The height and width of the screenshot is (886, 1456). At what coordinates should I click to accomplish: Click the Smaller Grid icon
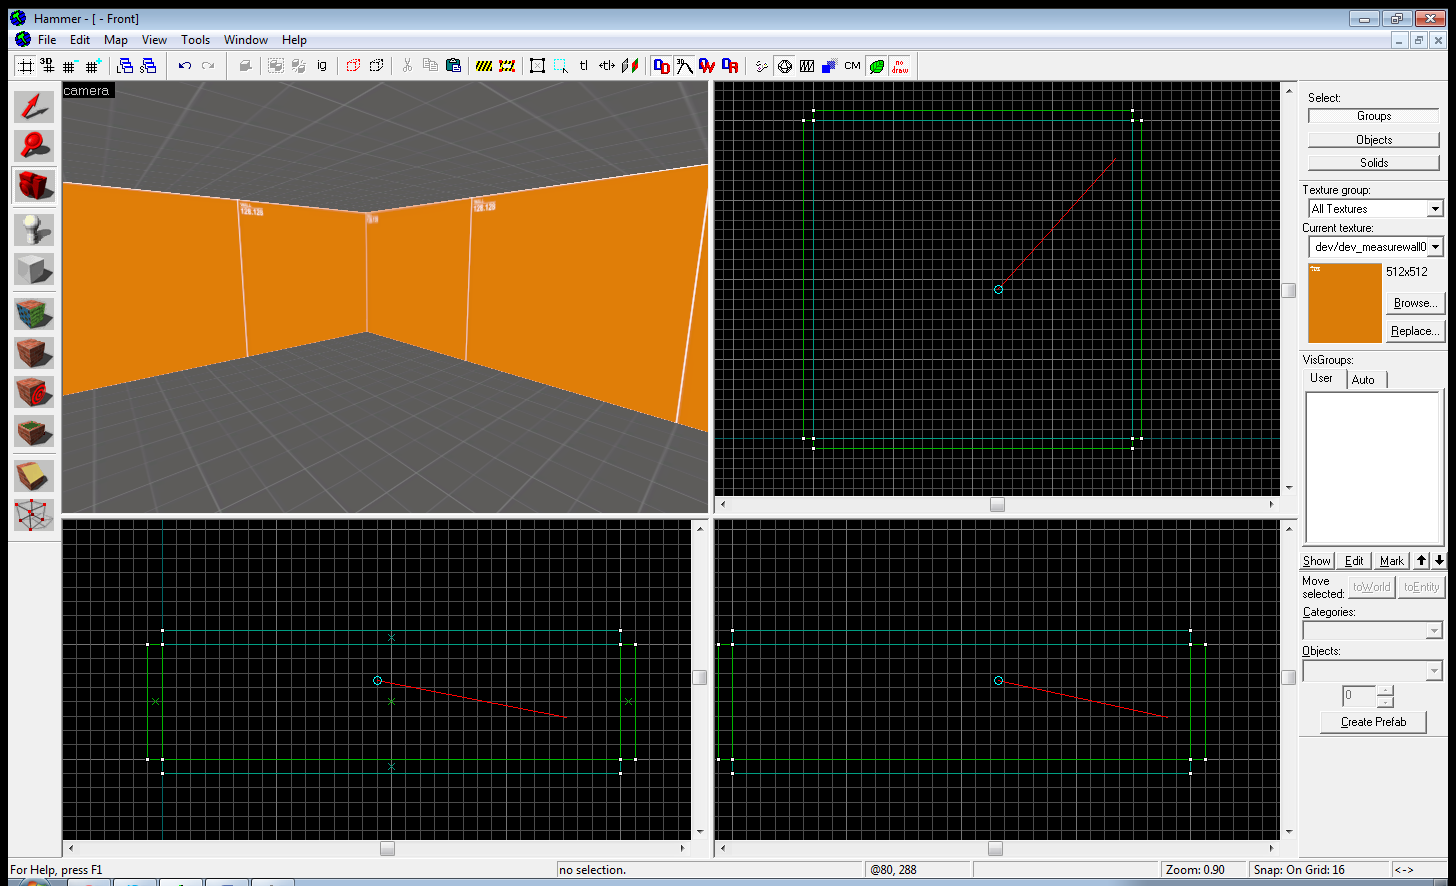[x=70, y=66]
